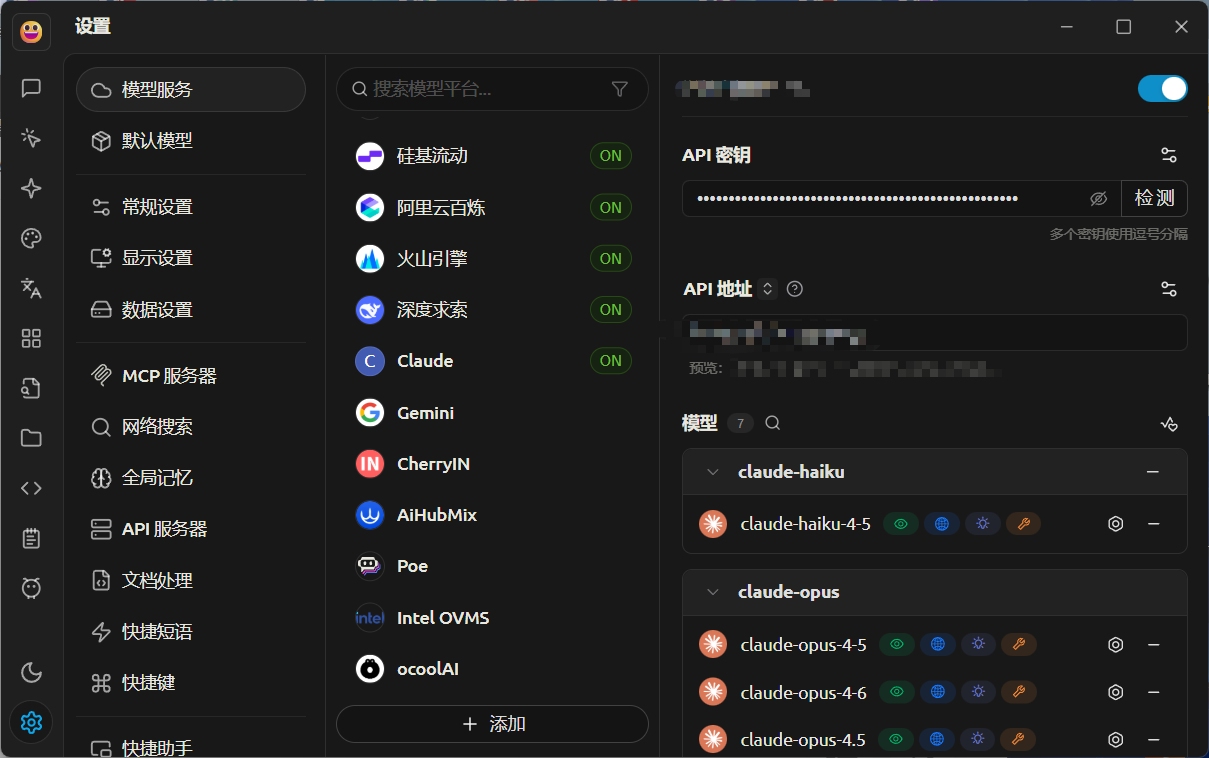Open 数据设置 settings section
The width and height of the screenshot is (1209, 758).
pos(191,310)
